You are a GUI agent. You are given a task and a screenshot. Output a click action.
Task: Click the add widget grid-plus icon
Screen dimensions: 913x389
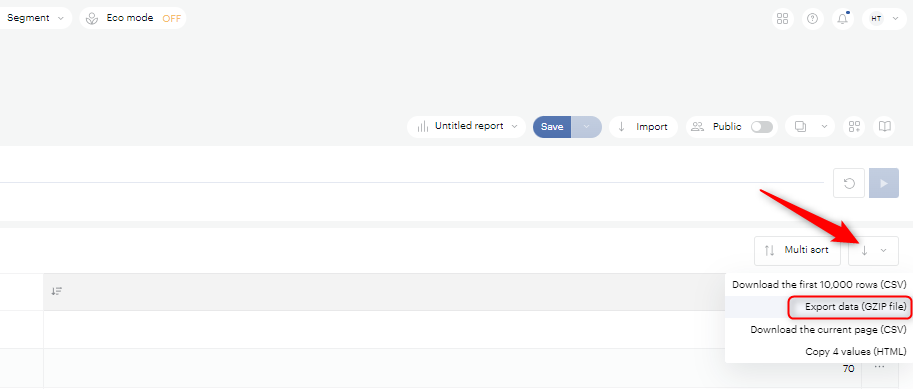[x=854, y=126]
